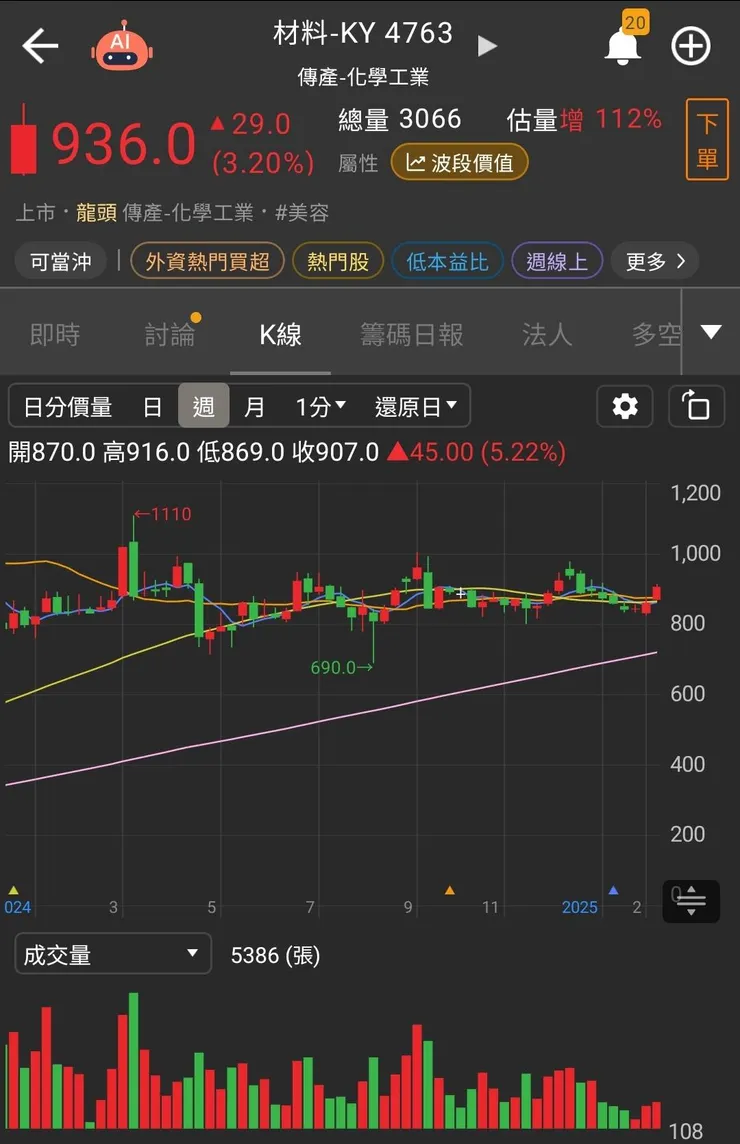
Task: Click the 5386 (張) volume reading
Action: 275,955
